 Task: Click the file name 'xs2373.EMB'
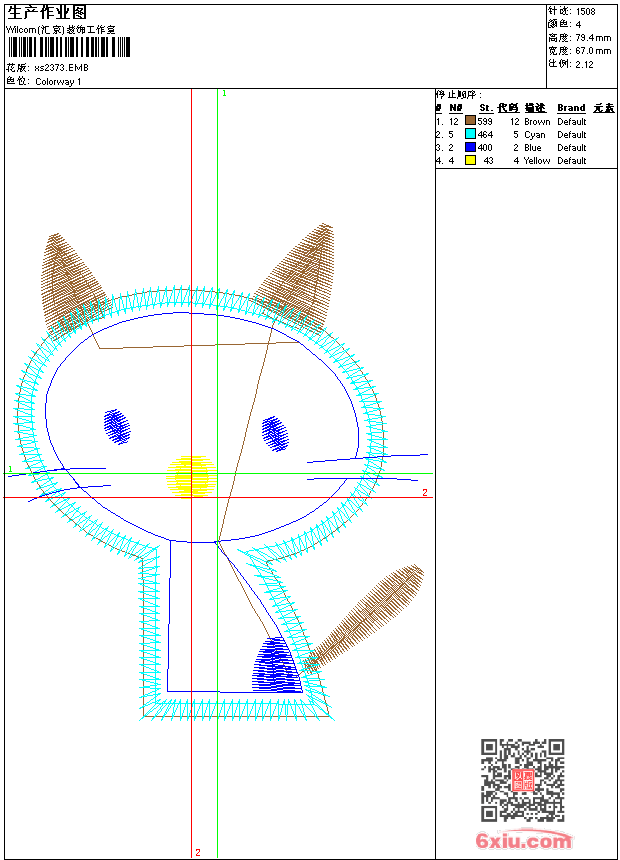pos(61,68)
